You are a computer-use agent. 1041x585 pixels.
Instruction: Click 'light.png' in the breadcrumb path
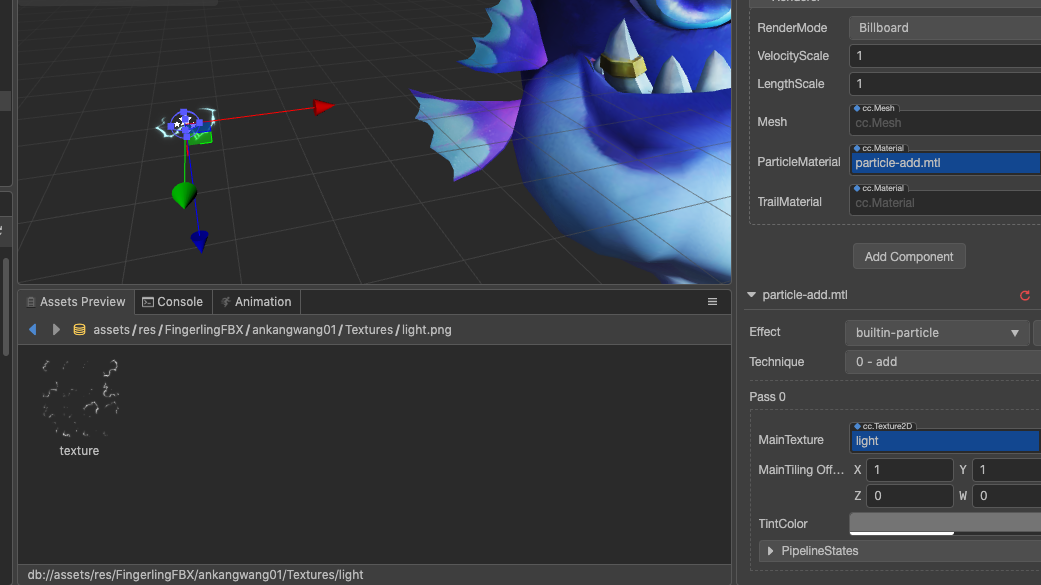tap(426, 329)
